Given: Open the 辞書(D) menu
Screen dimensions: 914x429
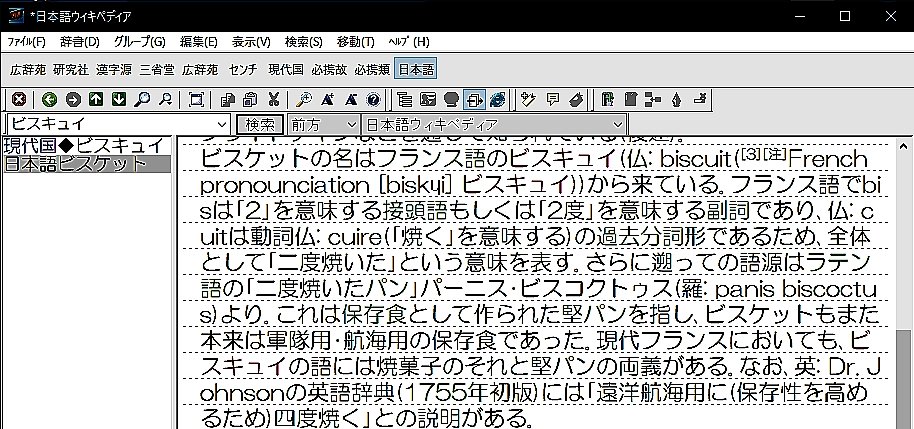Looking at the screenshot, I should (79, 42).
